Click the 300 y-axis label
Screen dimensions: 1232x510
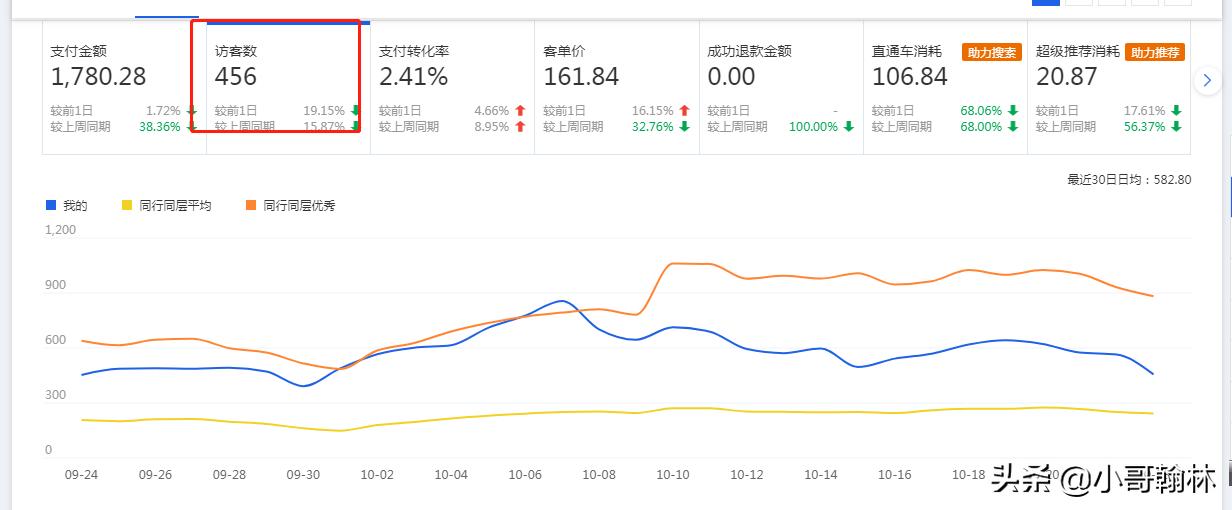(x=56, y=395)
